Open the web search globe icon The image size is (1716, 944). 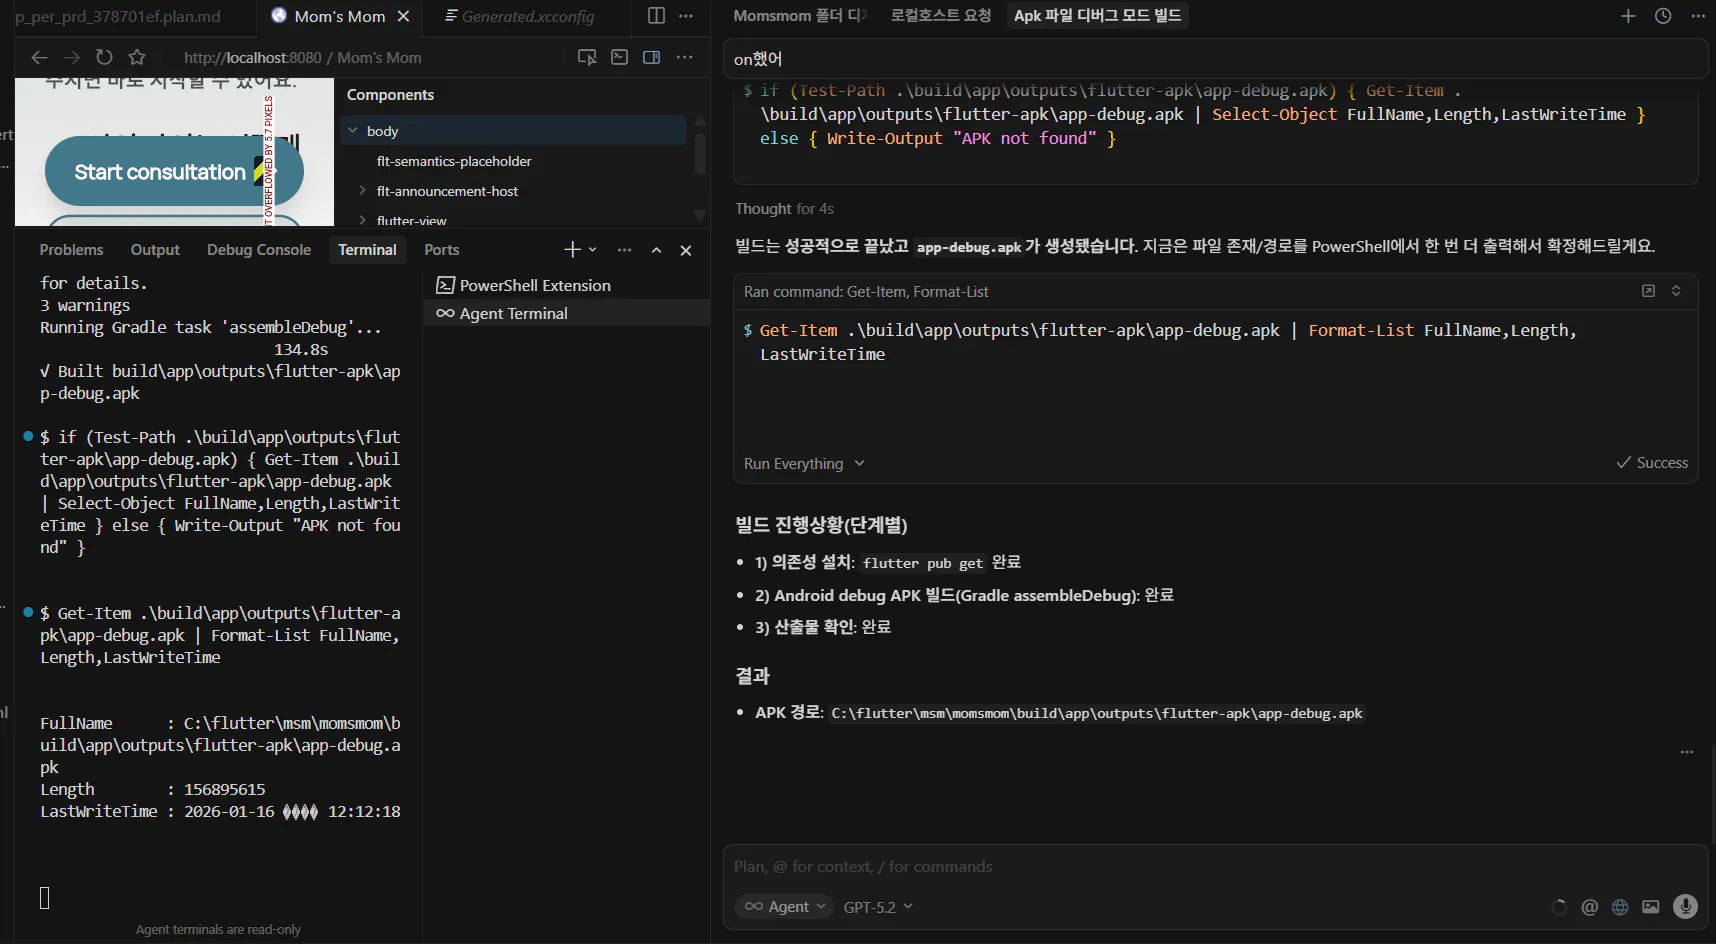point(1620,907)
